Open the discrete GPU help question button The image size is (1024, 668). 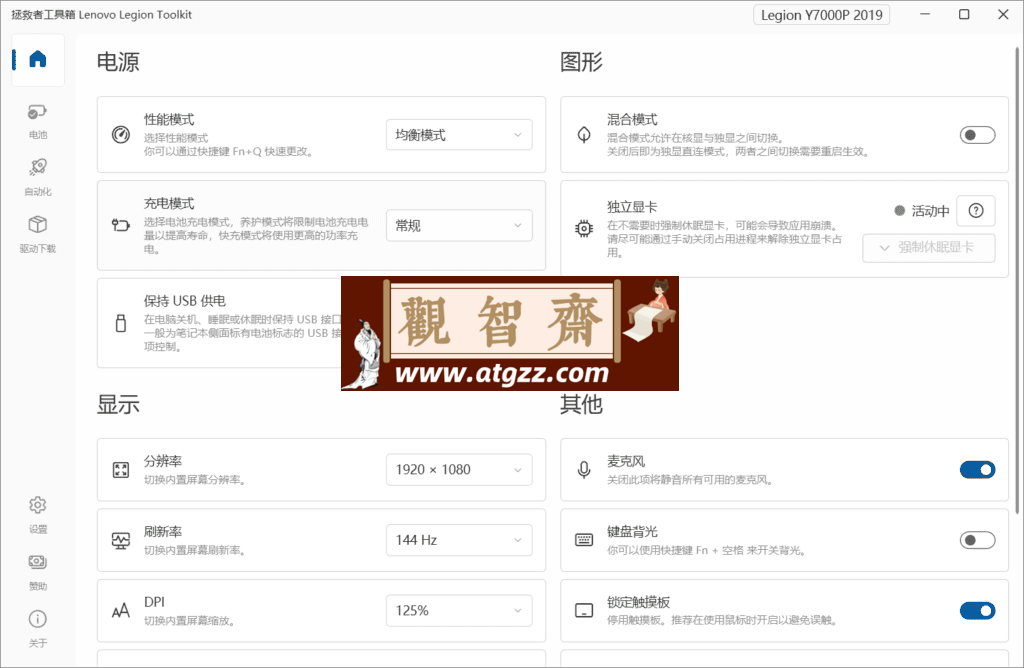click(x=976, y=210)
